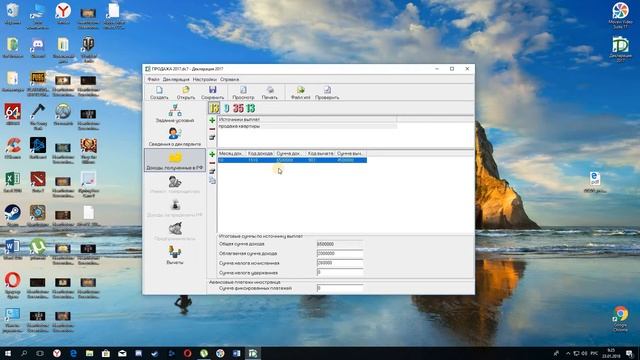The width and height of the screenshot is (640, 360).
Task: Open the Настройки menu
Action: point(204,79)
